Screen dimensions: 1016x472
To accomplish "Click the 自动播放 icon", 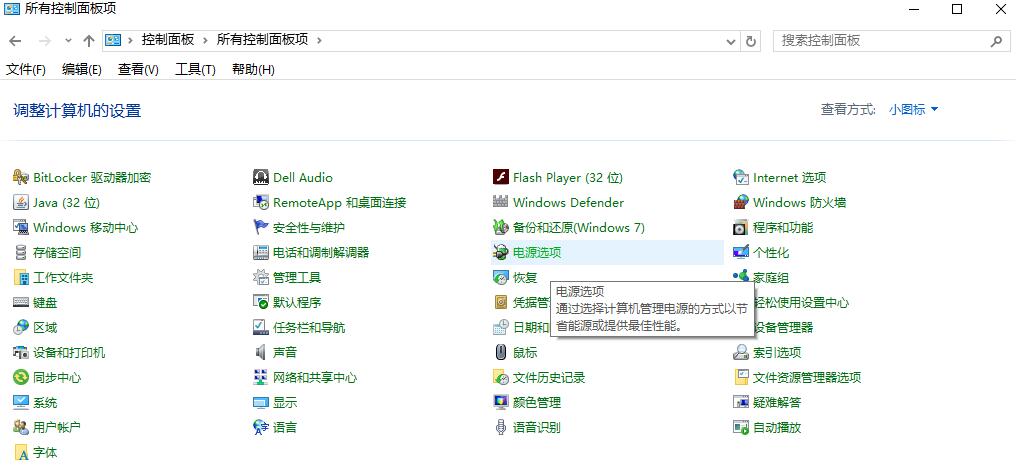I will [x=741, y=427].
